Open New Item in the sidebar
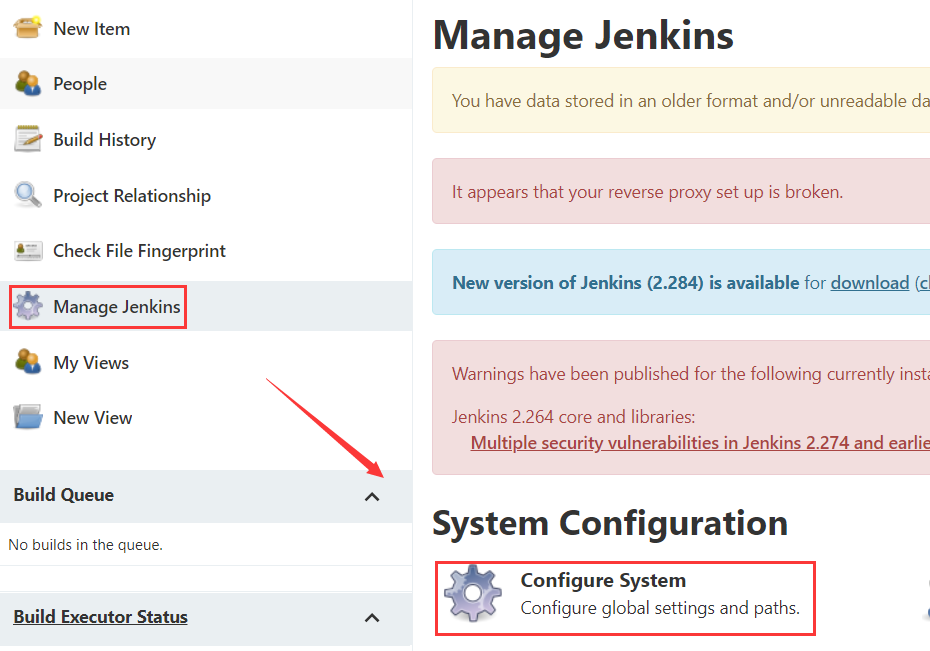 92,28
